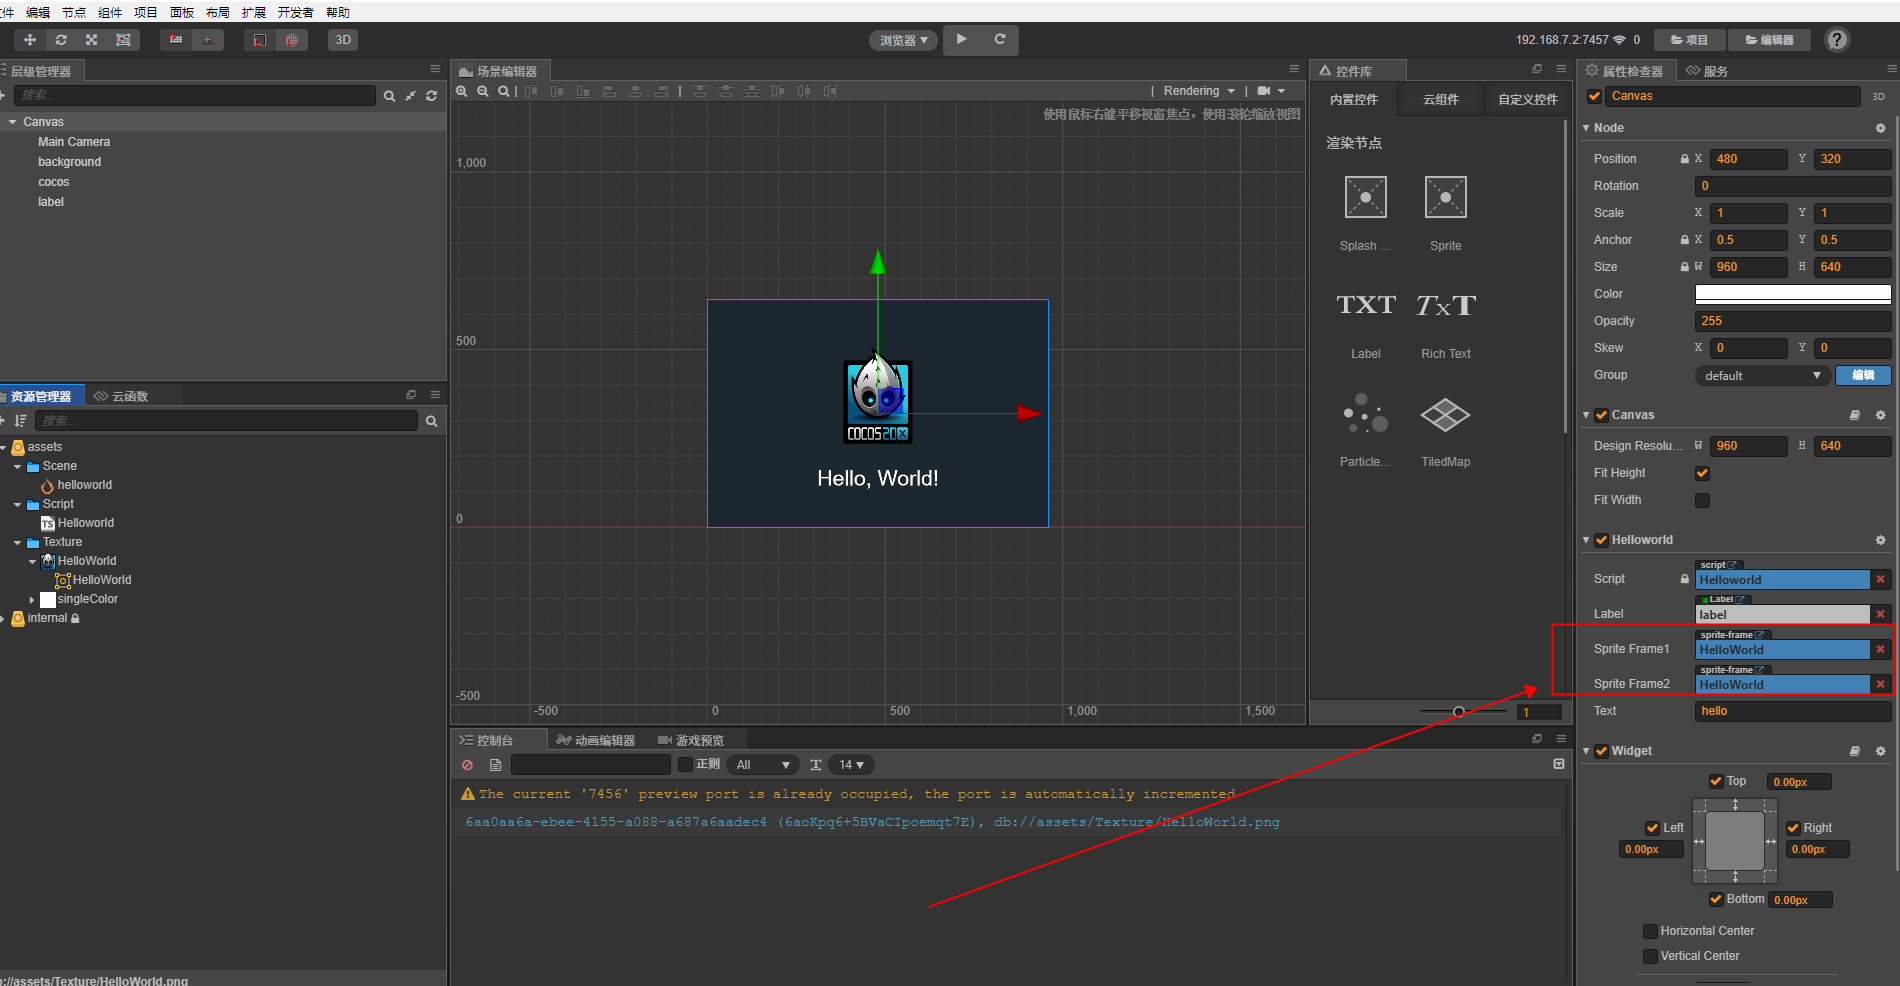Refresh the hierarchy manager tree

click(431, 96)
